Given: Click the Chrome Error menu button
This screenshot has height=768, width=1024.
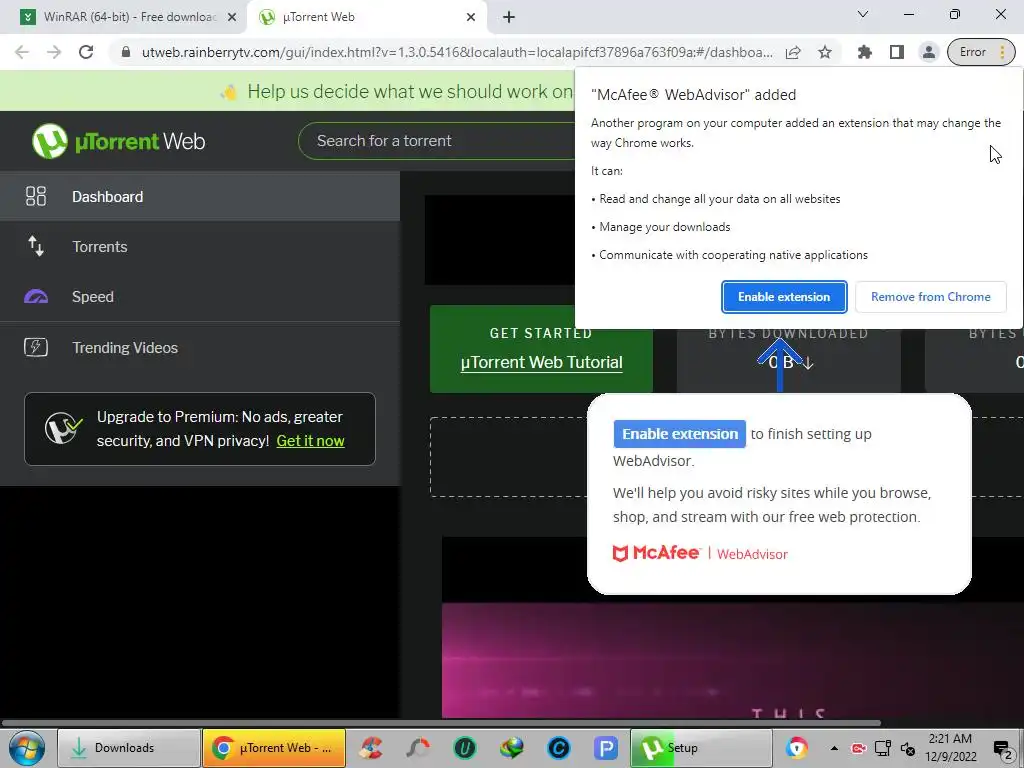Looking at the screenshot, I should (981, 52).
